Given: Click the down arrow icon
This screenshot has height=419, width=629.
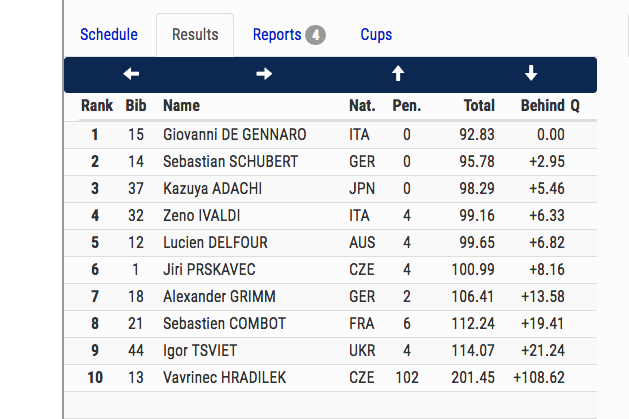Looking at the screenshot, I should (x=531, y=74).
